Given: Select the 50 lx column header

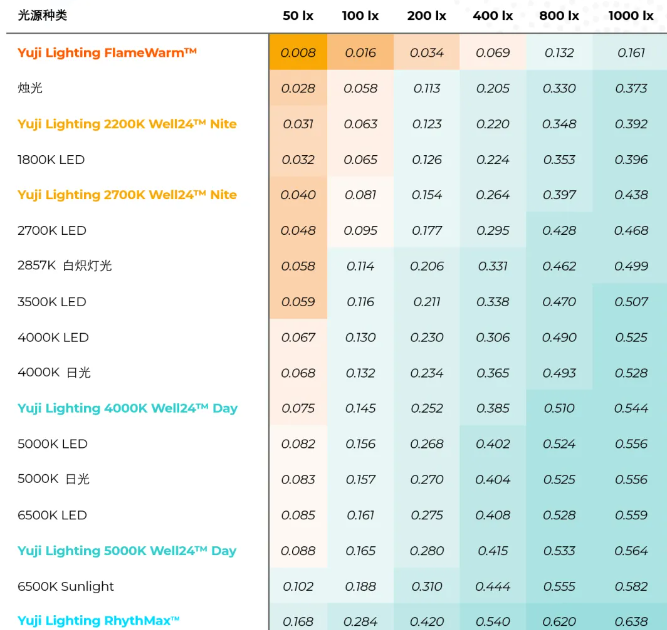Looking at the screenshot, I should point(298,16).
